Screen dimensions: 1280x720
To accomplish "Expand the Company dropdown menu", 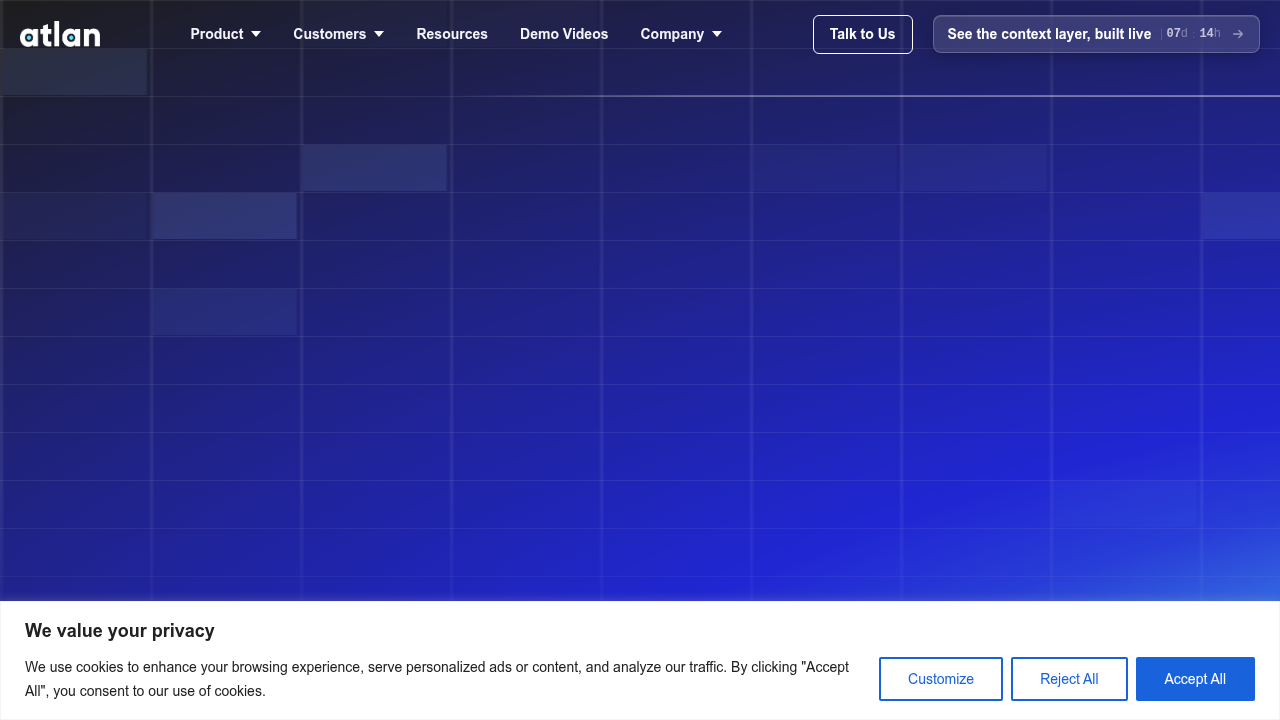I will [681, 34].
